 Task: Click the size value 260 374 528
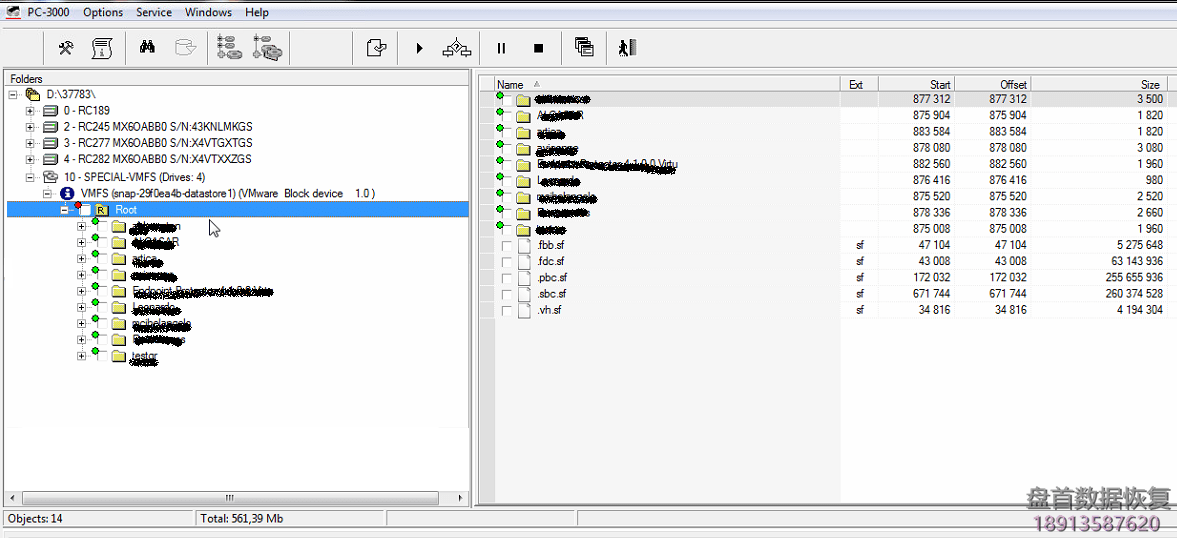click(1134, 294)
